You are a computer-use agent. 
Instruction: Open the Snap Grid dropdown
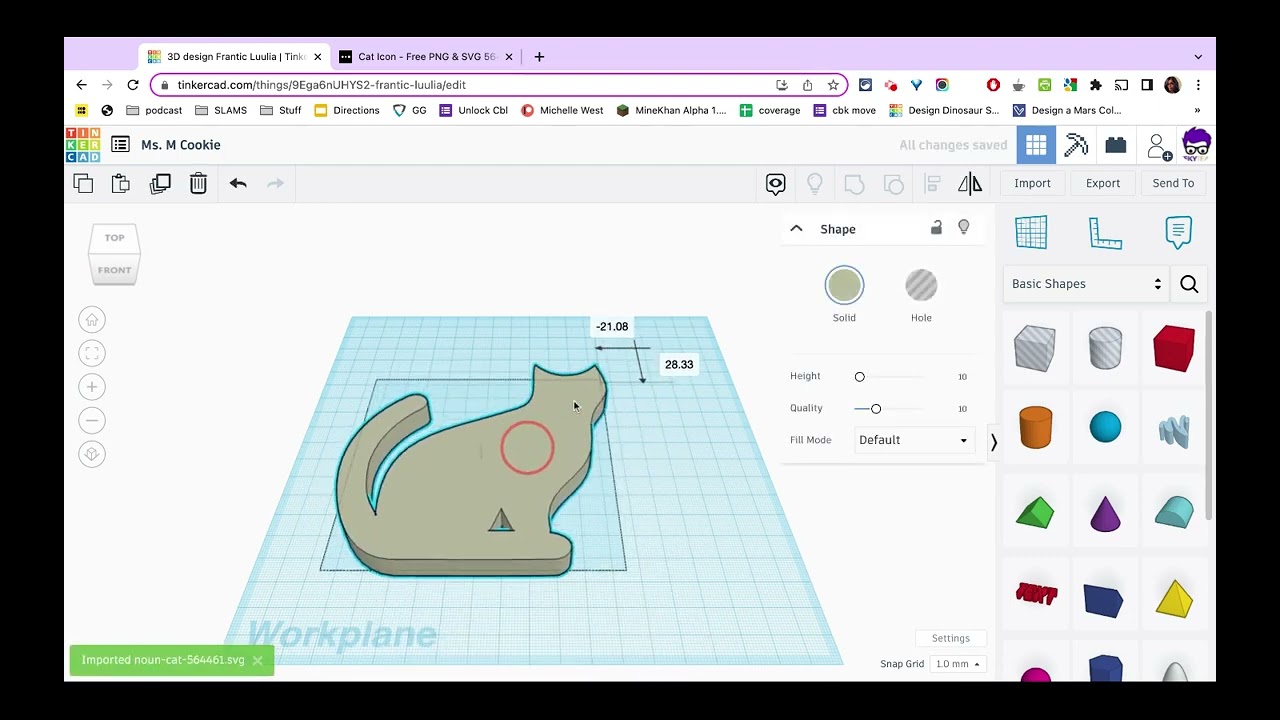(x=957, y=664)
